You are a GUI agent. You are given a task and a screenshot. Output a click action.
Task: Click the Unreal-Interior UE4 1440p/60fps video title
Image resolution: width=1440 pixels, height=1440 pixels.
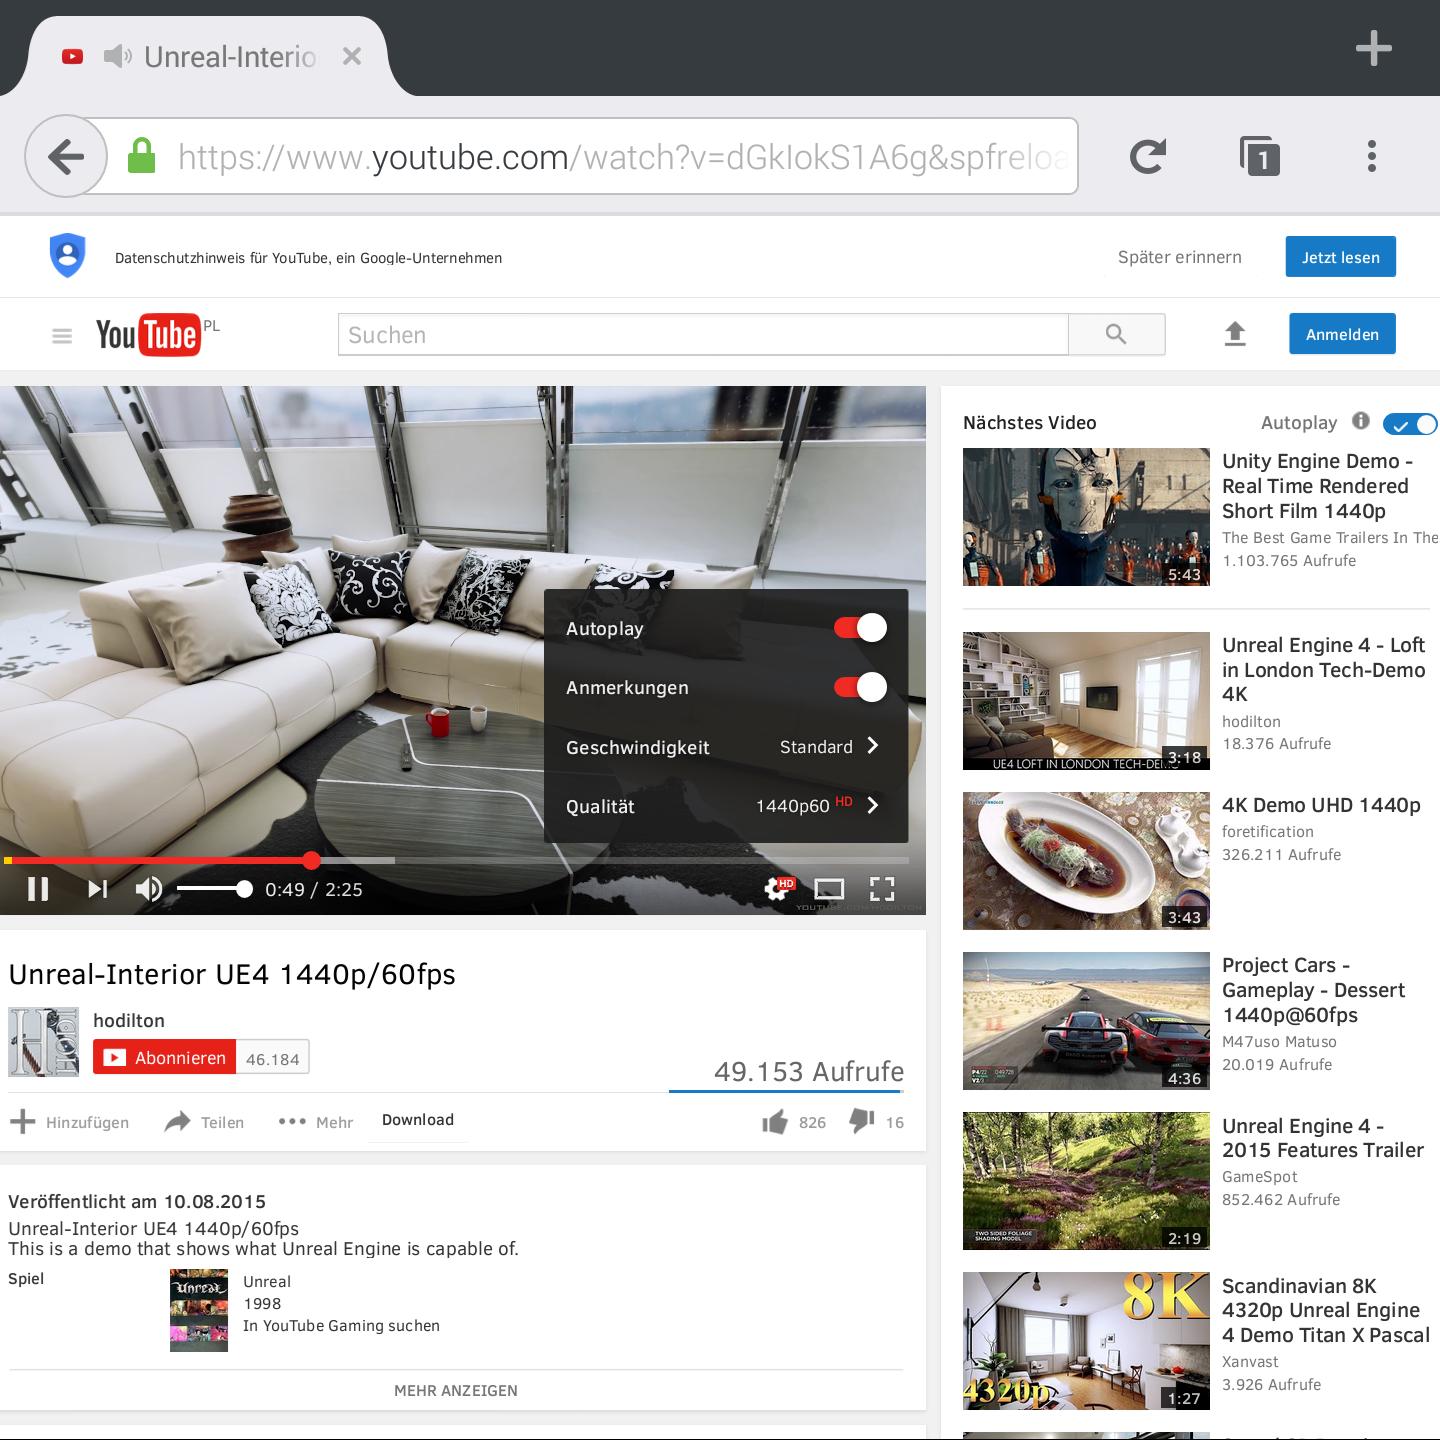(232, 974)
